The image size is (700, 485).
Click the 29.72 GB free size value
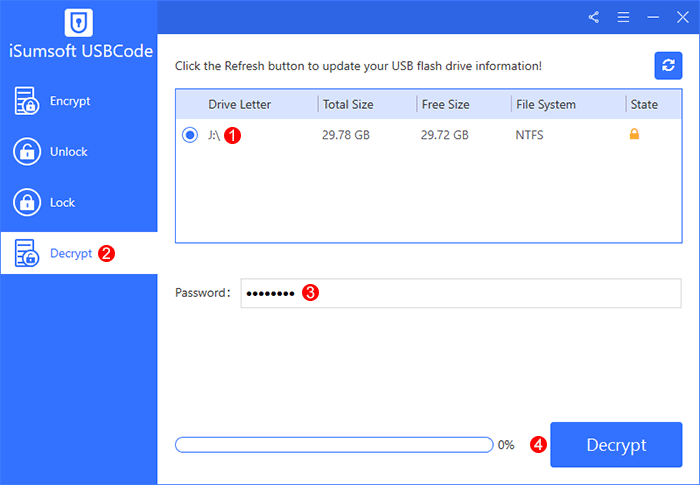(x=445, y=135)
